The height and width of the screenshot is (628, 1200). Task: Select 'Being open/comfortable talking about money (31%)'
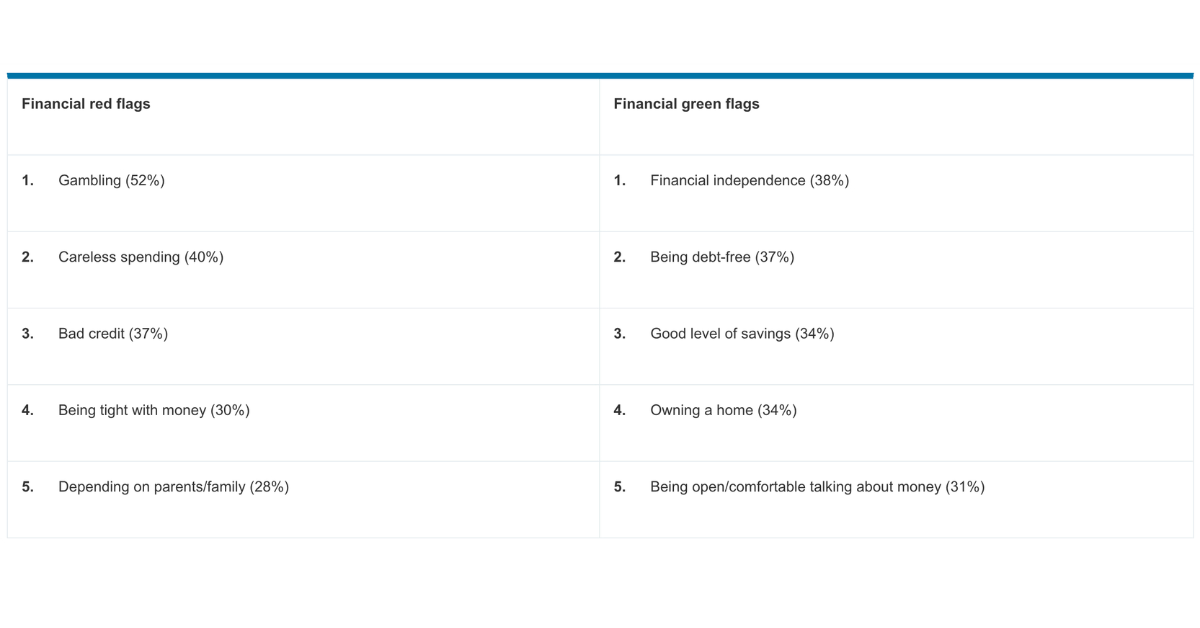817,487
